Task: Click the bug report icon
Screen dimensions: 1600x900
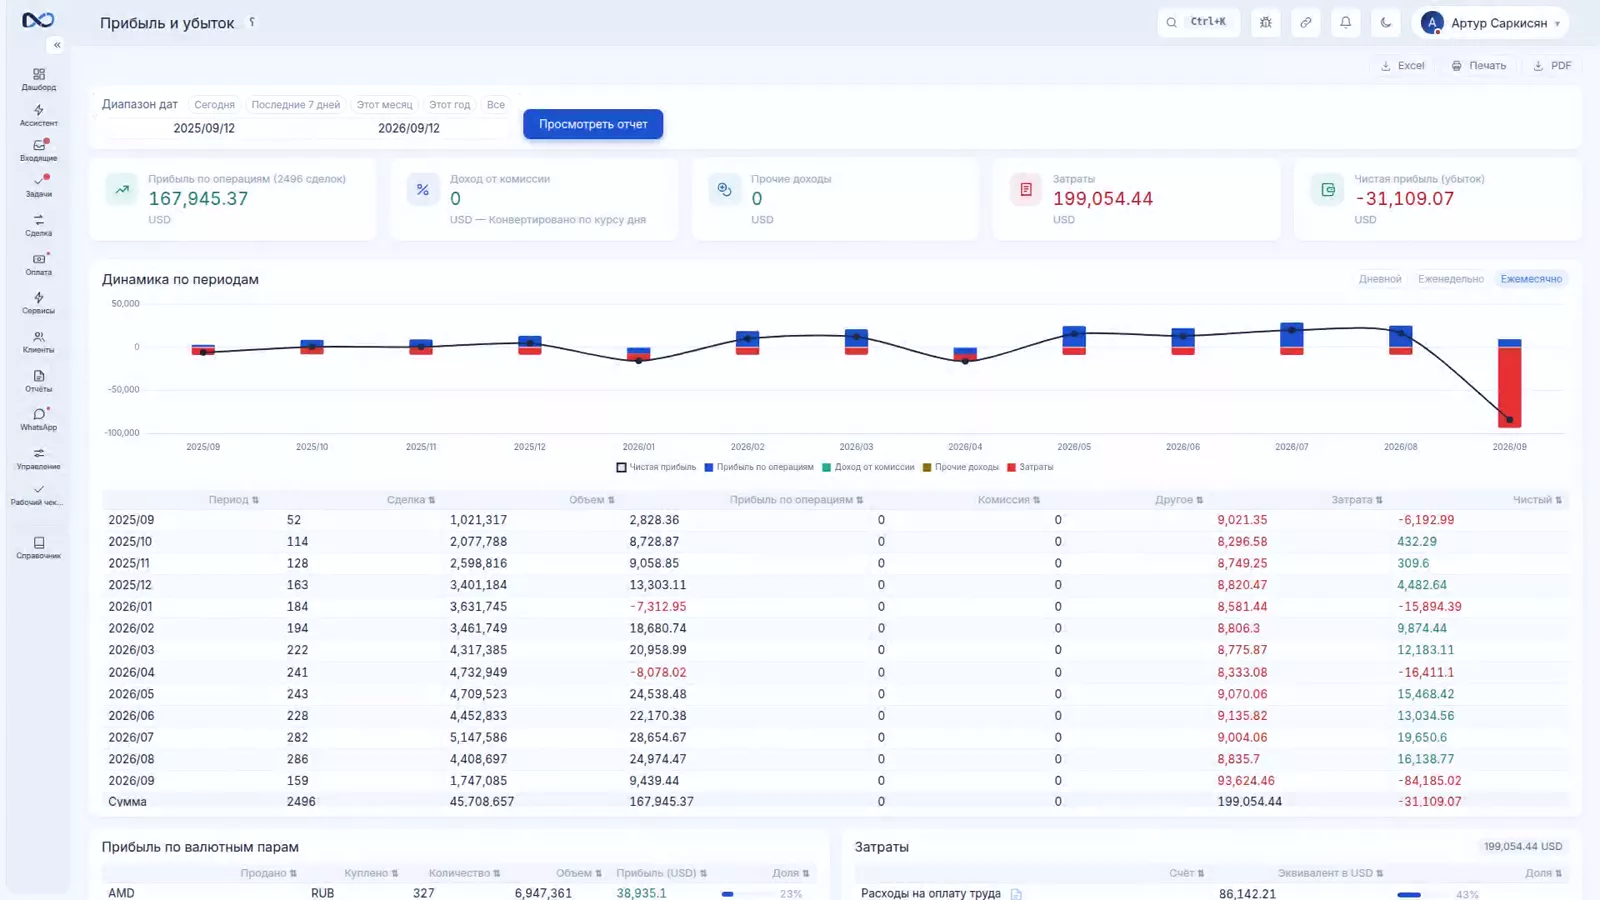Action: coord(1265,22)
